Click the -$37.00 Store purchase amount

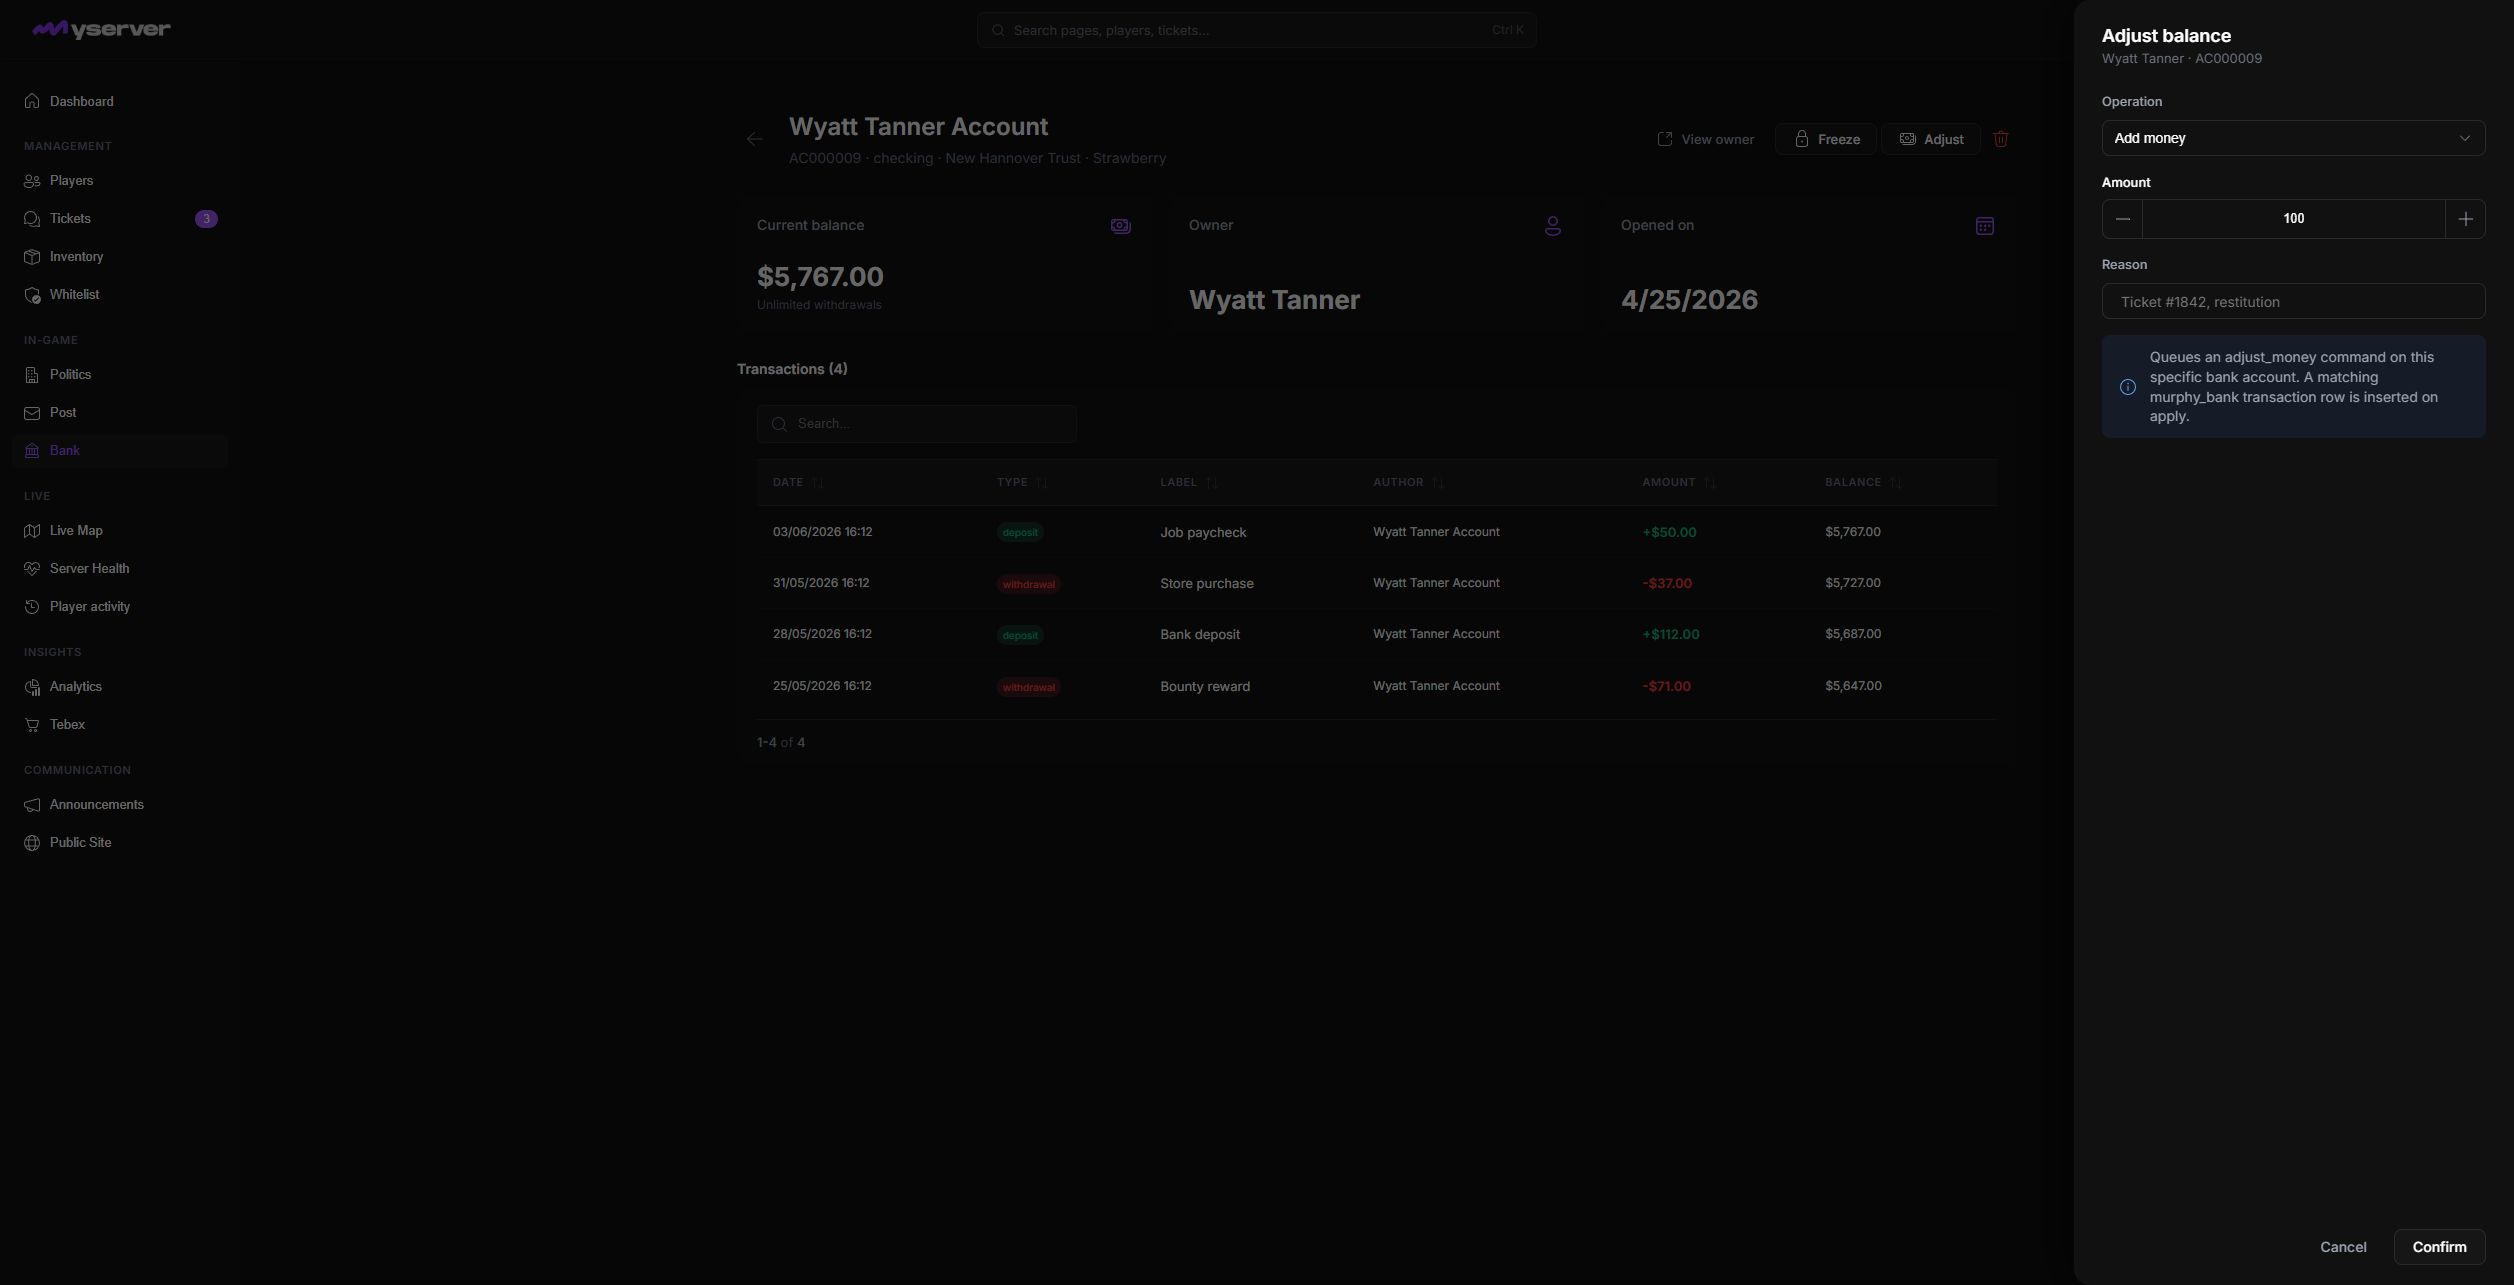(x=1667, y=583)
